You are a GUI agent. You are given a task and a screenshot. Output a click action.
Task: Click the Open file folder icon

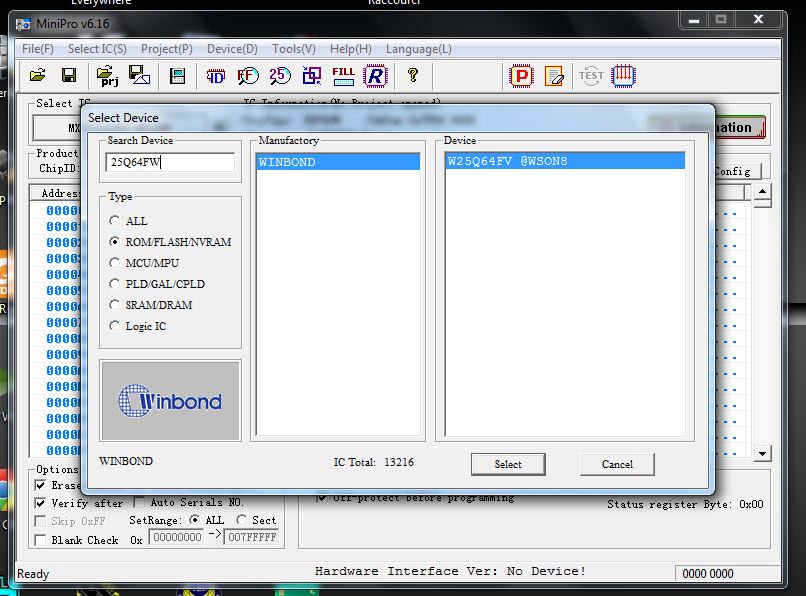tap(38, 76)
